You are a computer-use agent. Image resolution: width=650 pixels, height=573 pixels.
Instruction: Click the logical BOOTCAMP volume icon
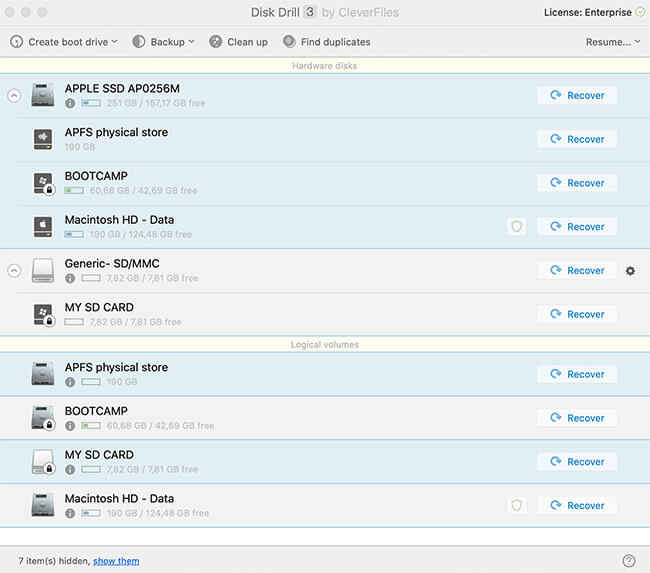click(43, 418)
